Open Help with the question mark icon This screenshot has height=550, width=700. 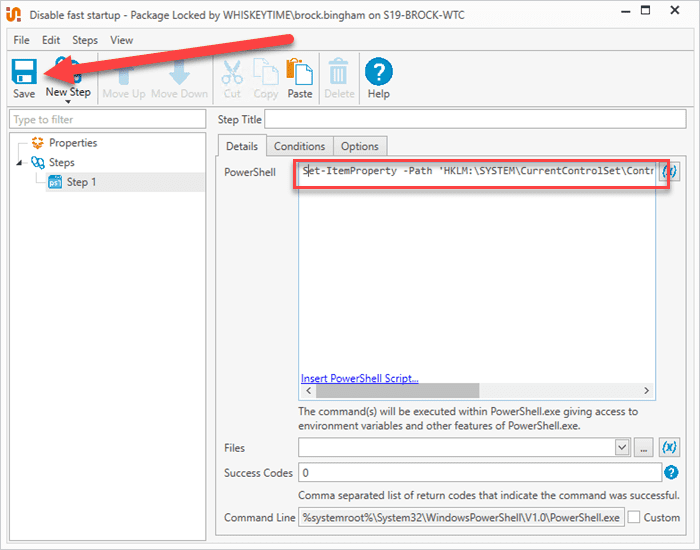(x=379, y=71)
